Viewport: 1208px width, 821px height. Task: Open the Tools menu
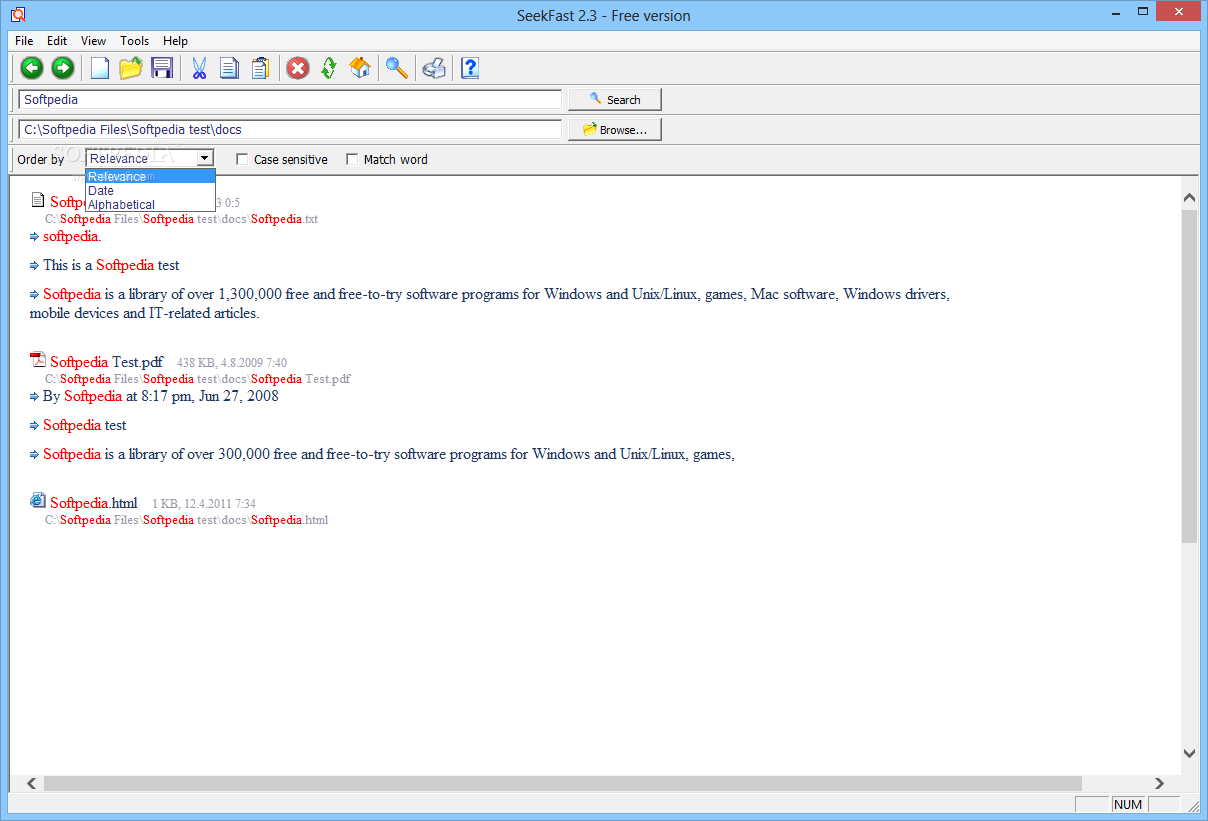(x=134, y=41)
